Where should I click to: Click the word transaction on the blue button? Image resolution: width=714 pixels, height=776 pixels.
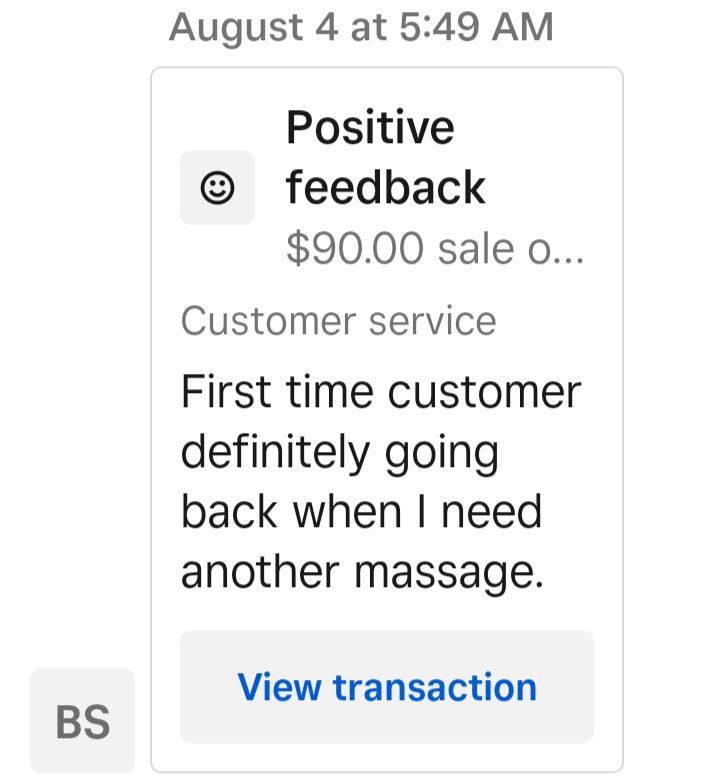(x=435, y=687)
